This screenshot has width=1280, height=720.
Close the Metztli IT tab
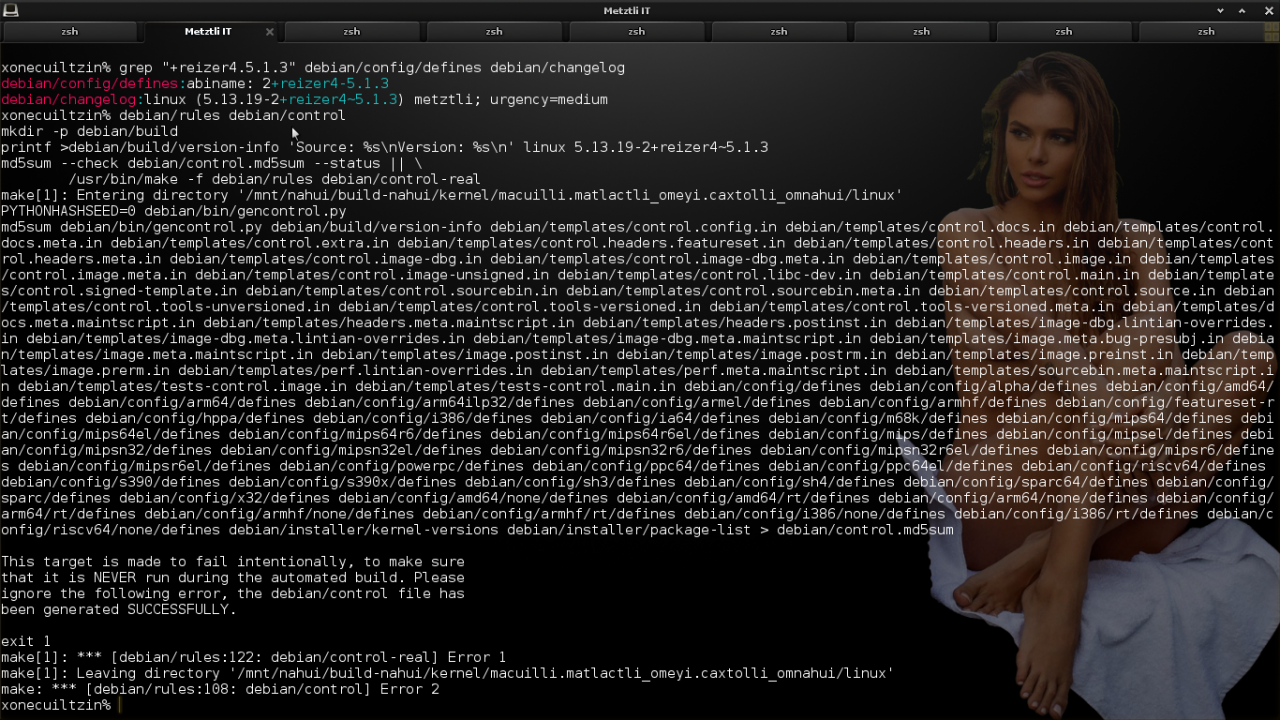coord(270,32)
